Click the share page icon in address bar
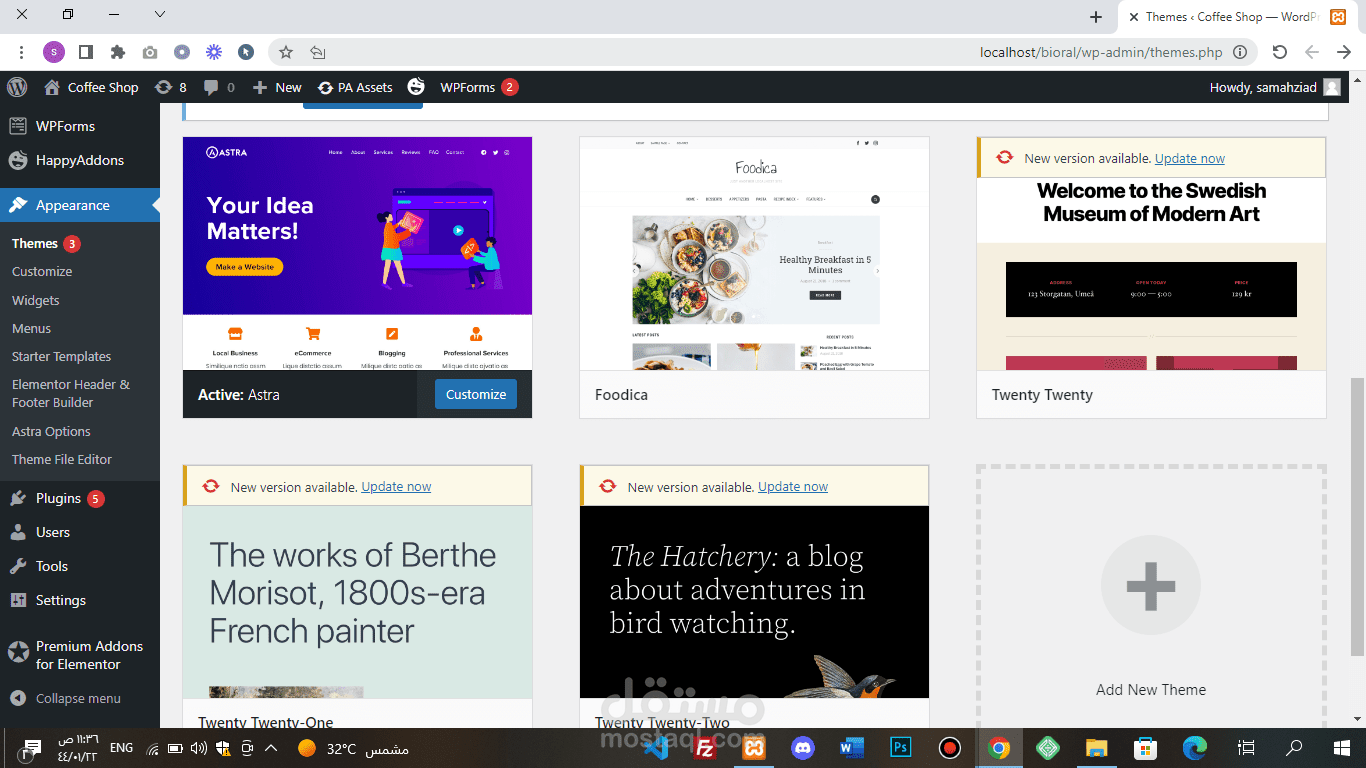 click(x=318, y=52)
